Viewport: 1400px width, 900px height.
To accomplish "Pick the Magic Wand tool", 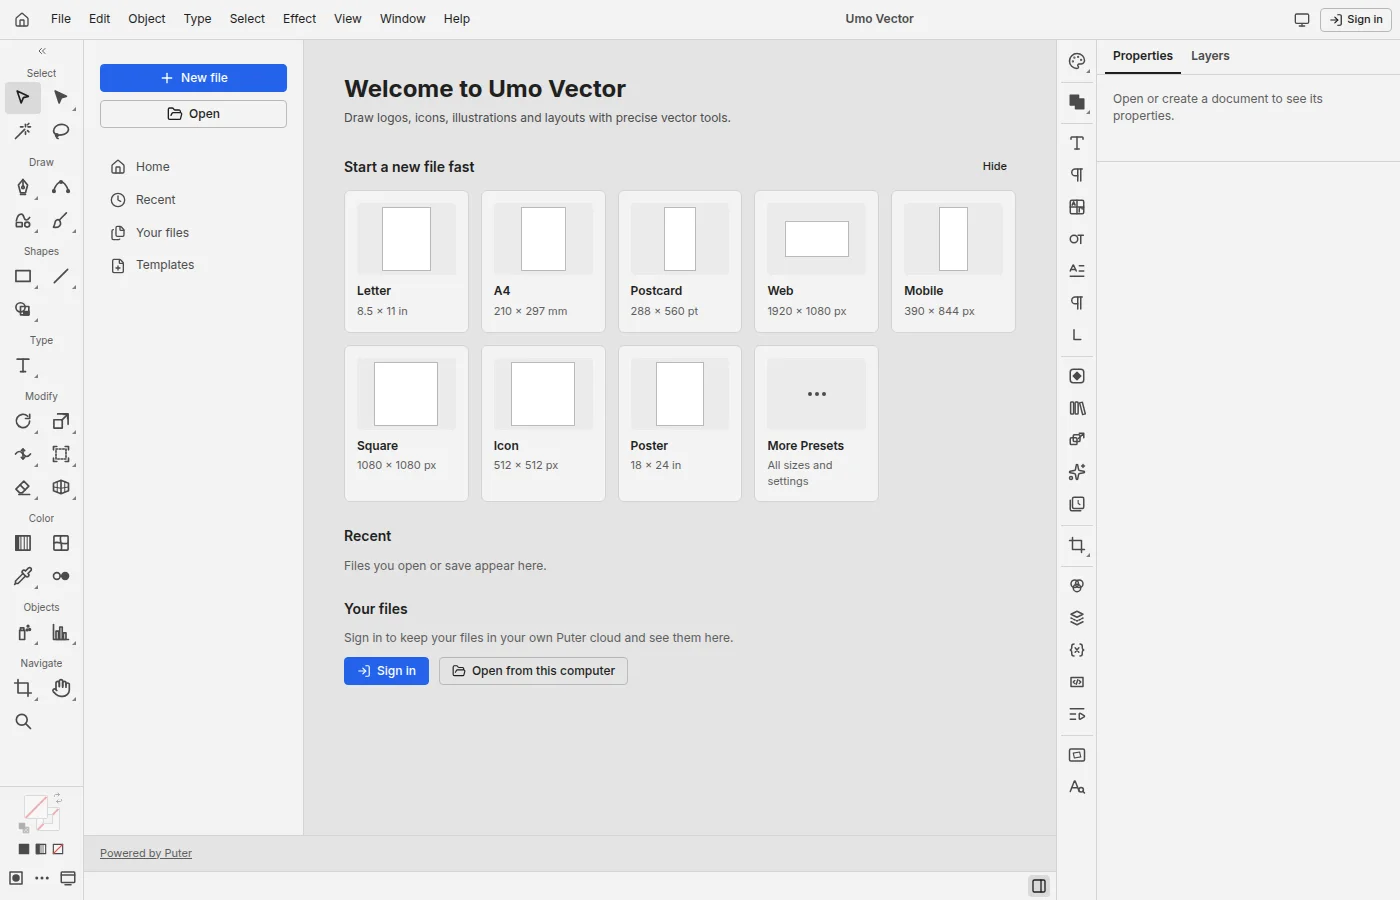I will 23,131.
